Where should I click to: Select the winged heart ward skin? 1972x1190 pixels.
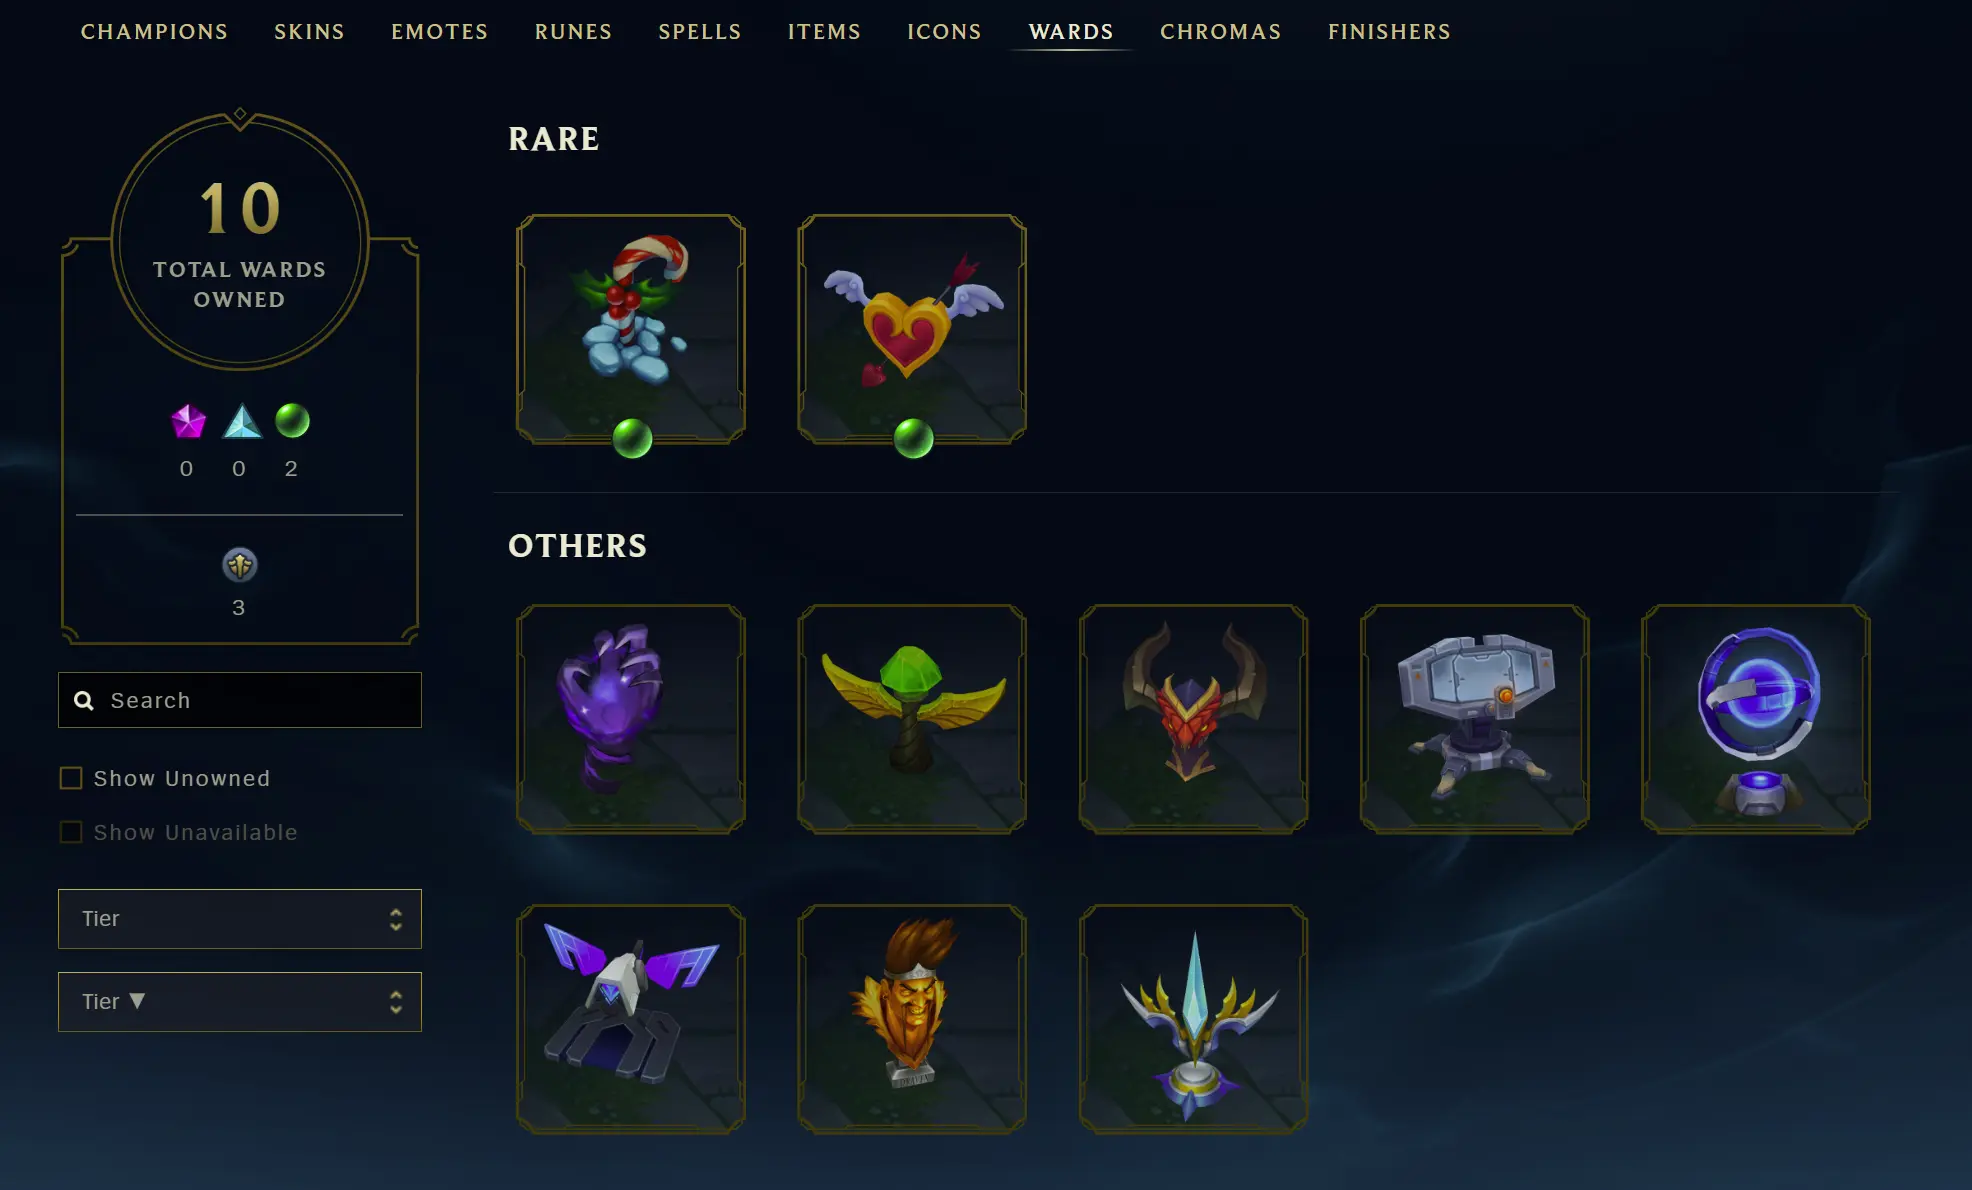[912, 329]
